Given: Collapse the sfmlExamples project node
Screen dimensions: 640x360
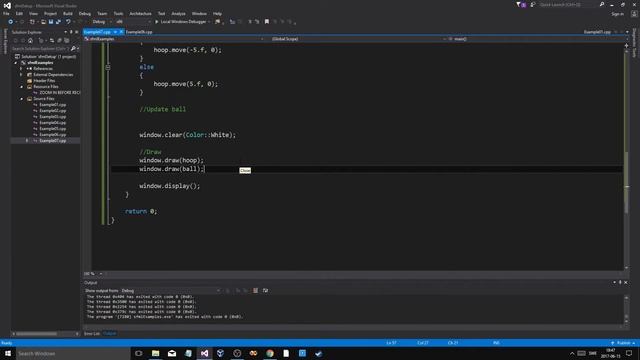Looking at the screenshot, I should (x=16, y=63).
